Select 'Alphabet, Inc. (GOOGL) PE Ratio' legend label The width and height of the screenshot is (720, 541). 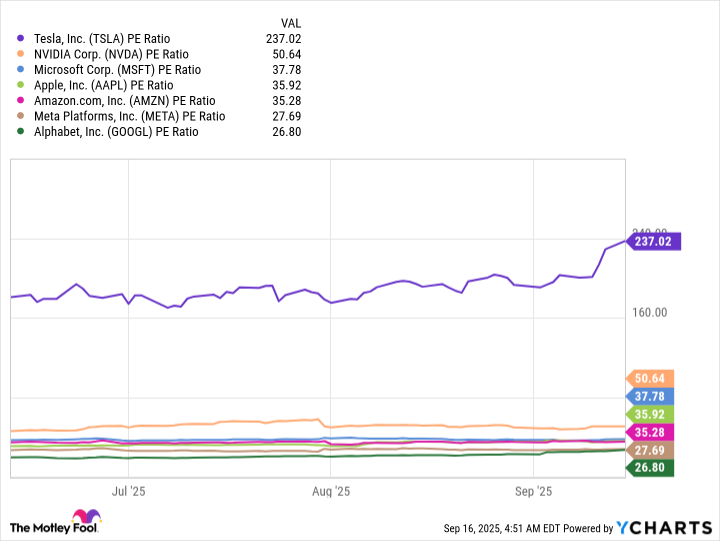[x=116, y=132]
